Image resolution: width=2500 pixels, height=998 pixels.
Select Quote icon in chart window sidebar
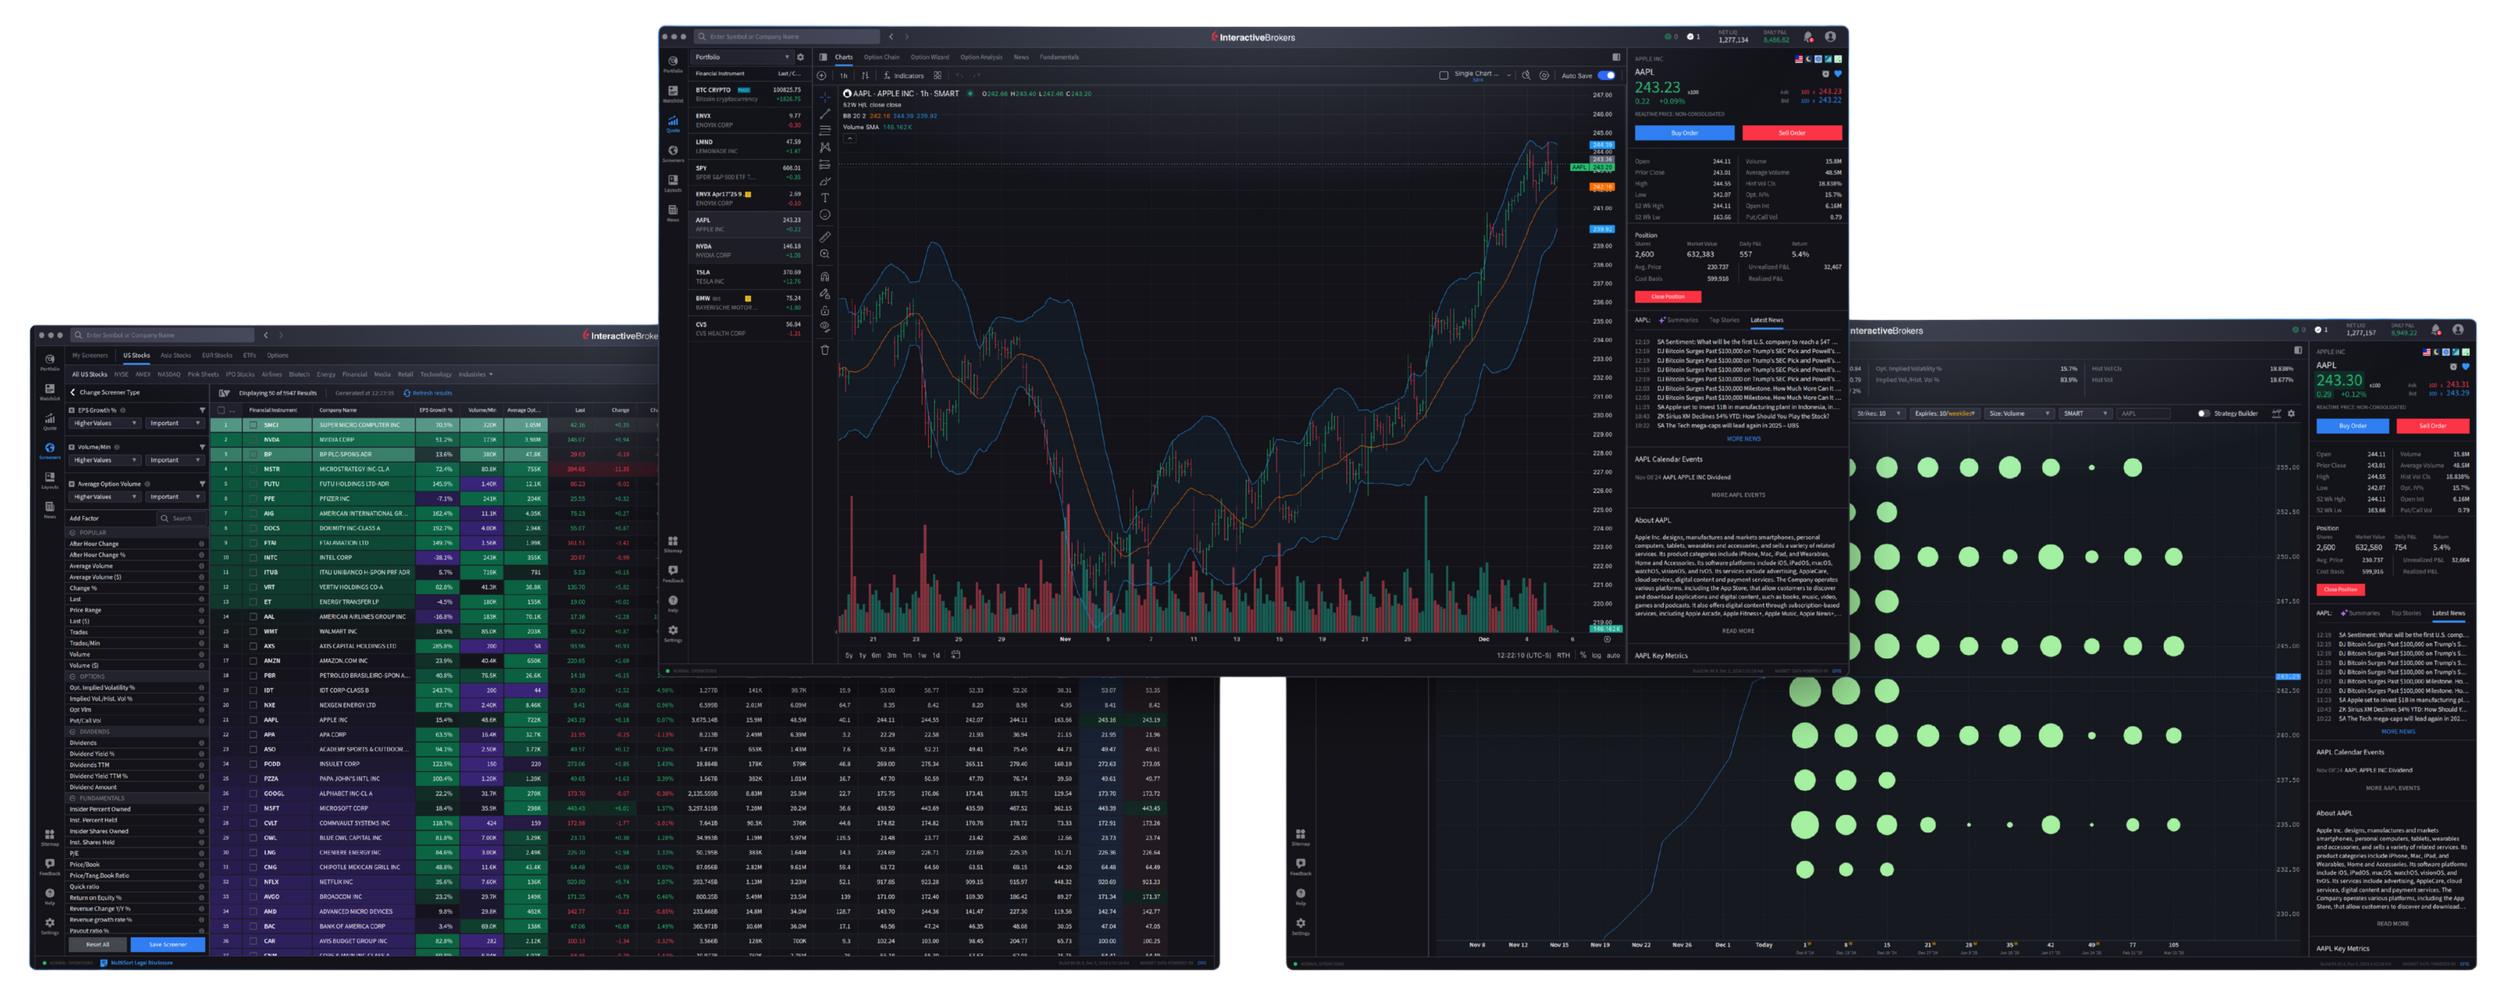[673, 124]
